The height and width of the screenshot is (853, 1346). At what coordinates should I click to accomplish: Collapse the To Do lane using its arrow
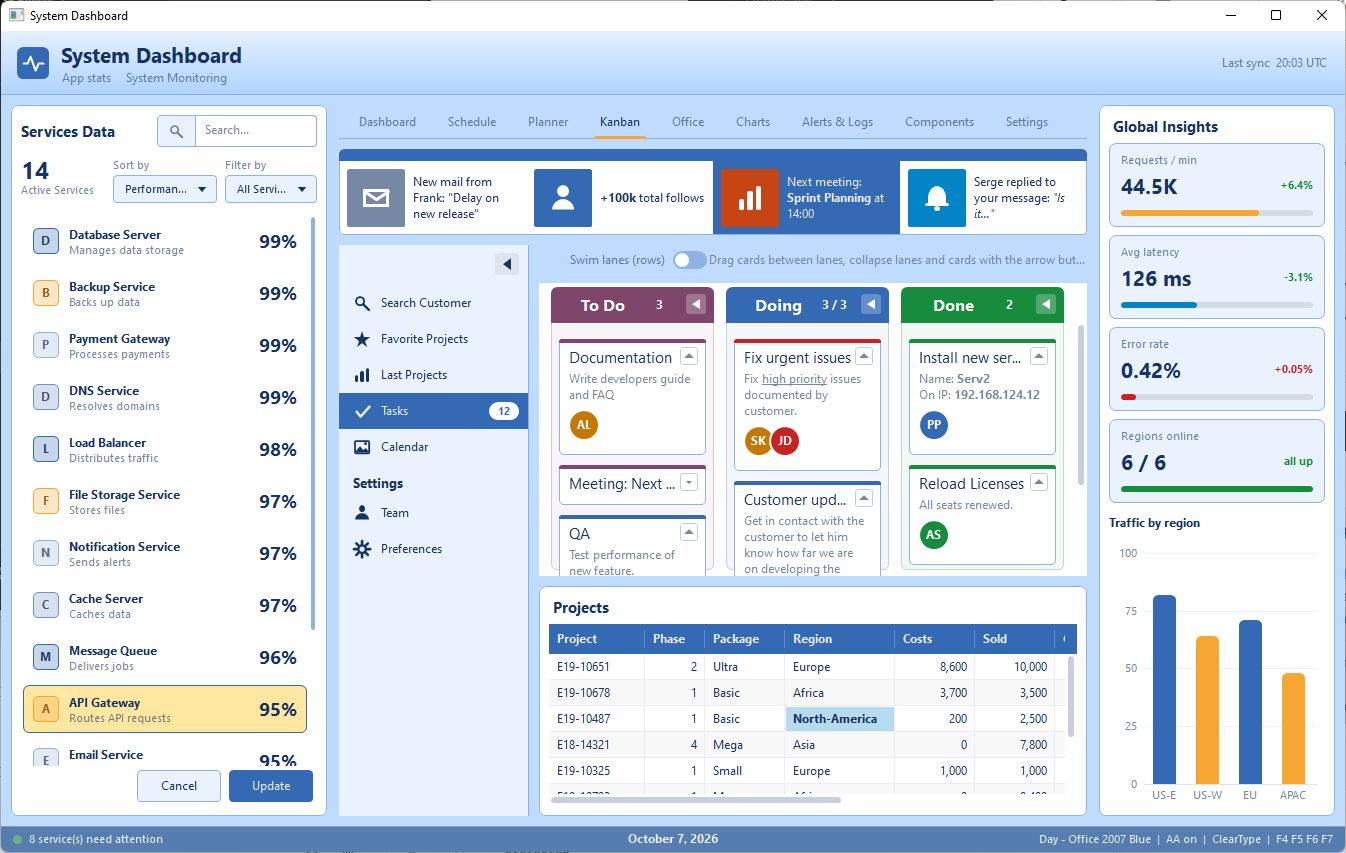(x=696, y=304)
